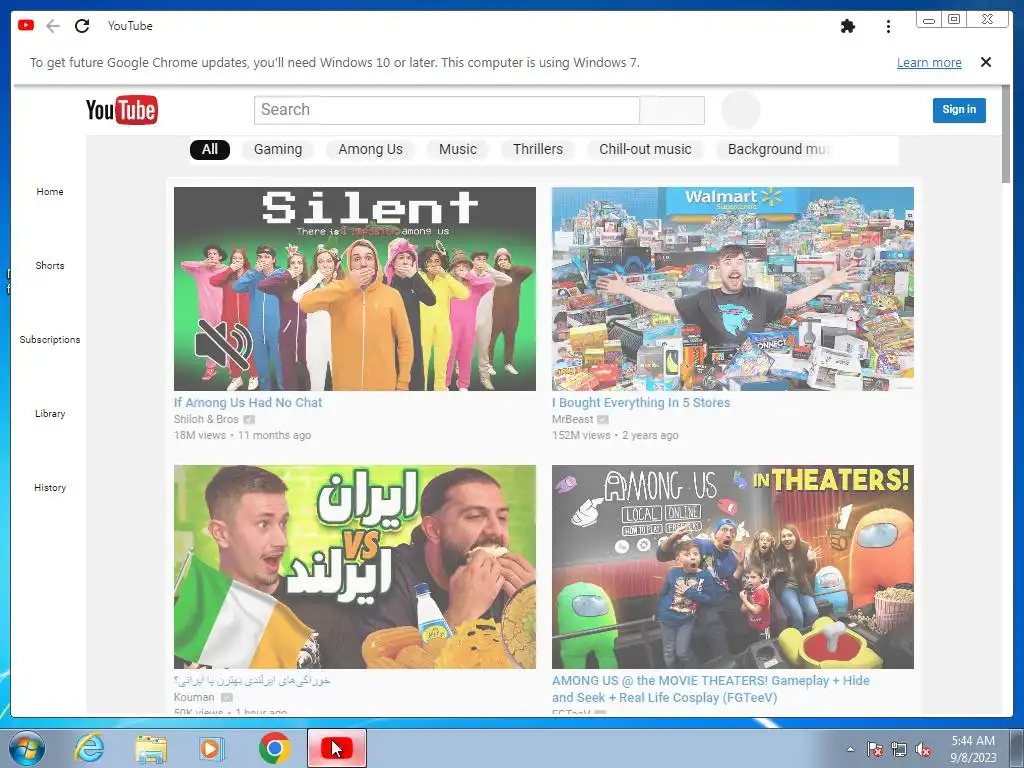This screenshot has width=1024, height=768.
Task: Click the page vertical scrollbar thumb
Action: coord(1006,134)
